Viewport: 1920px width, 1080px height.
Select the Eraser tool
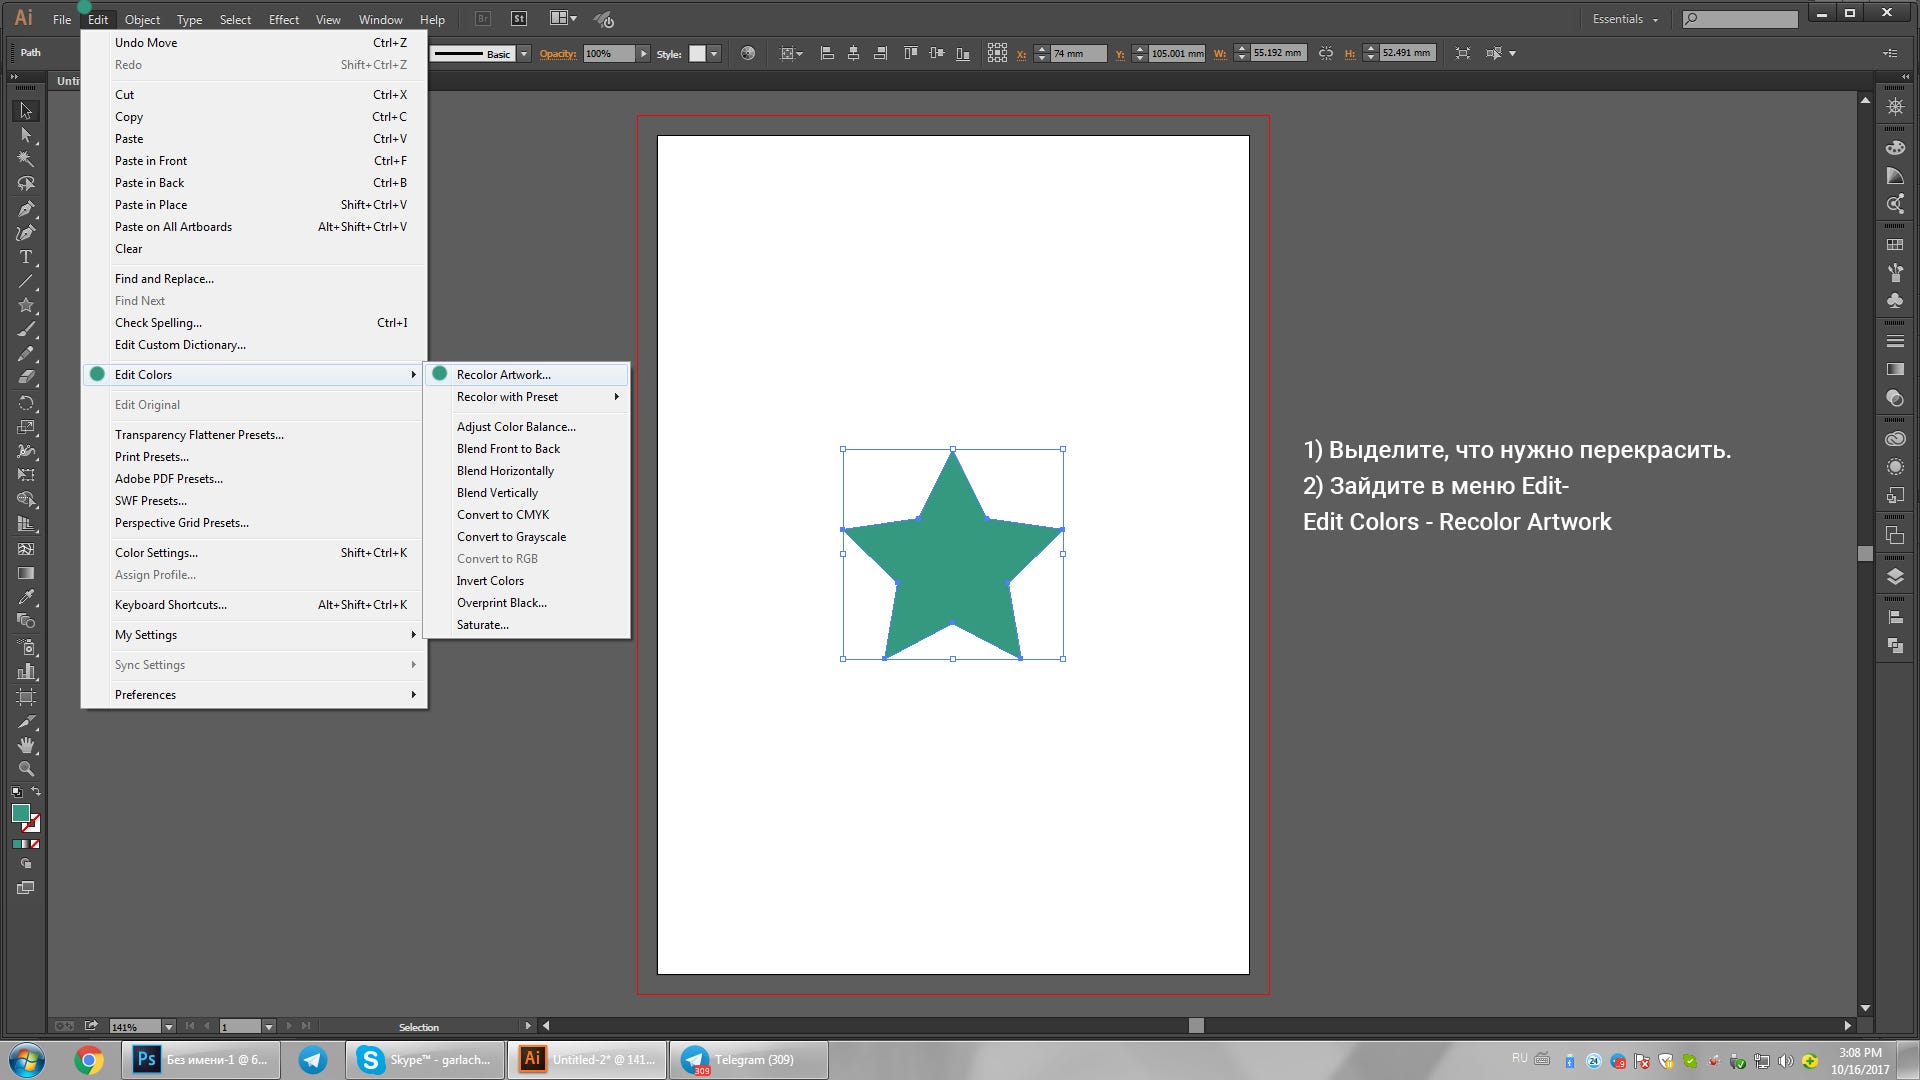pyautogui.click(x=26, y=378)
